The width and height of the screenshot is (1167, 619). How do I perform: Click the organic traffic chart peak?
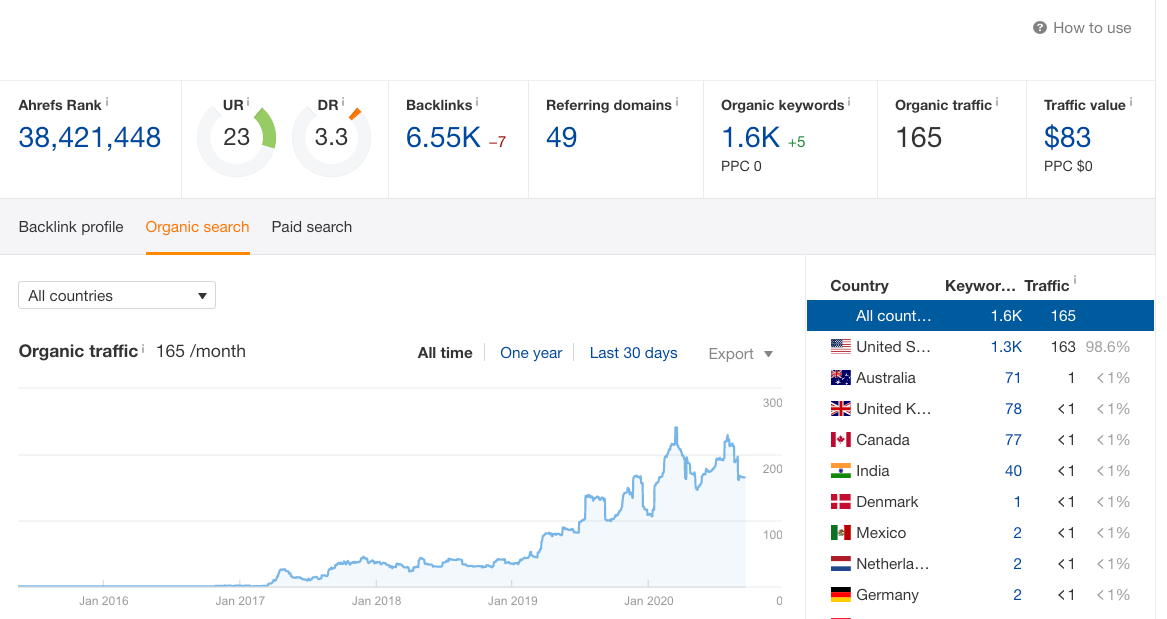click(676, 429)
